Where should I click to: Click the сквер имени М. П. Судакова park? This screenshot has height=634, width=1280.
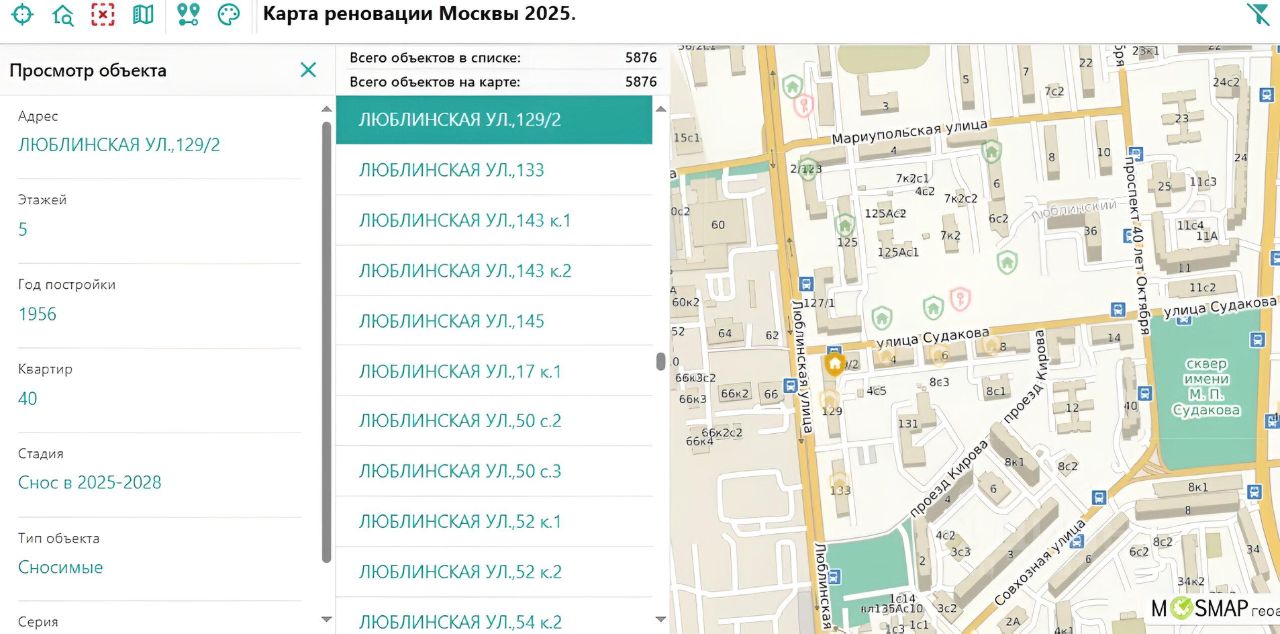[1206, 388]
